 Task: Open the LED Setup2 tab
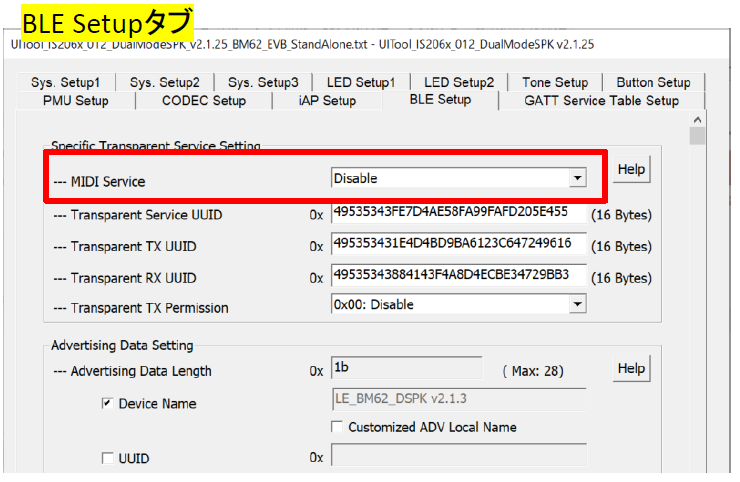[459, 82]
